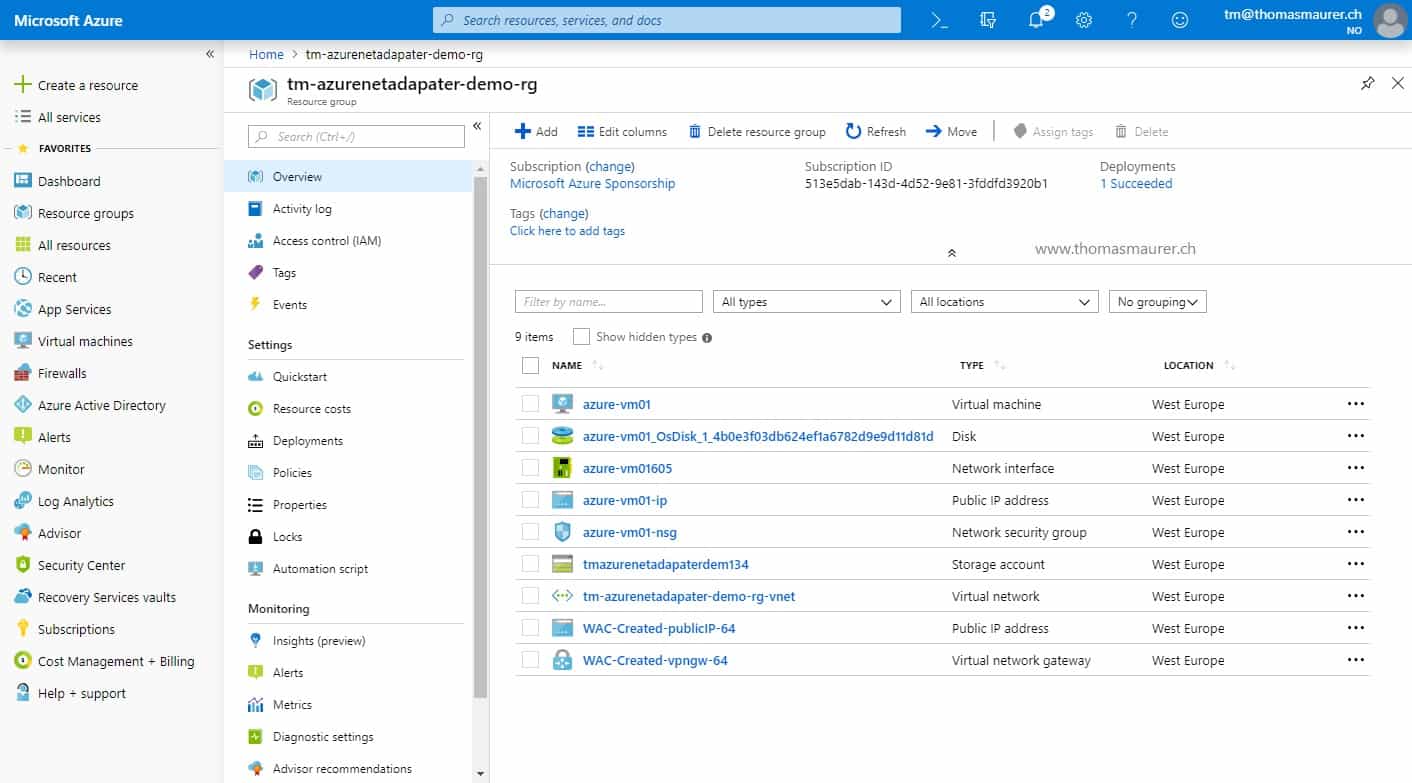Click the 1 Succeeded deployments link
The height and width of the screenshot is (783, 1412).
(x=1136, y=184)
